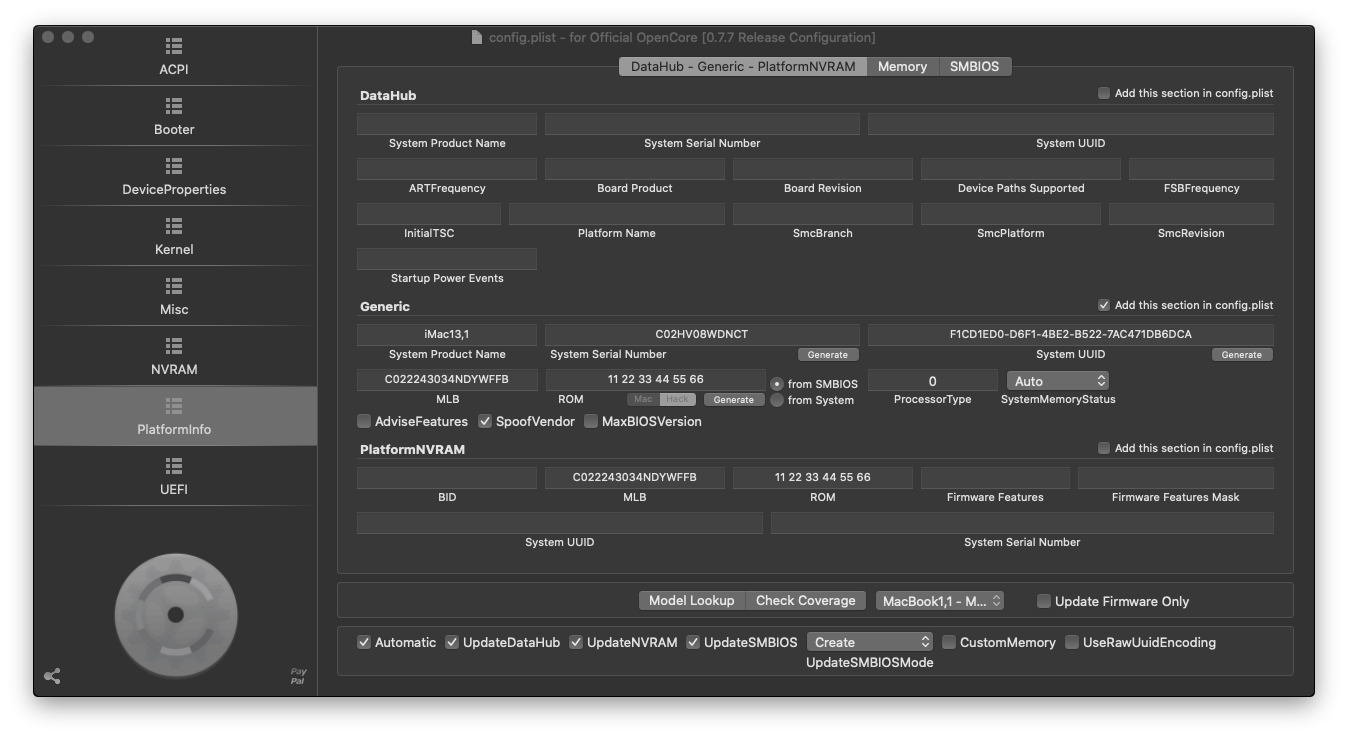Open the Kernel section icon
This screenshot has height=738, width=1348.
(174, 227)
